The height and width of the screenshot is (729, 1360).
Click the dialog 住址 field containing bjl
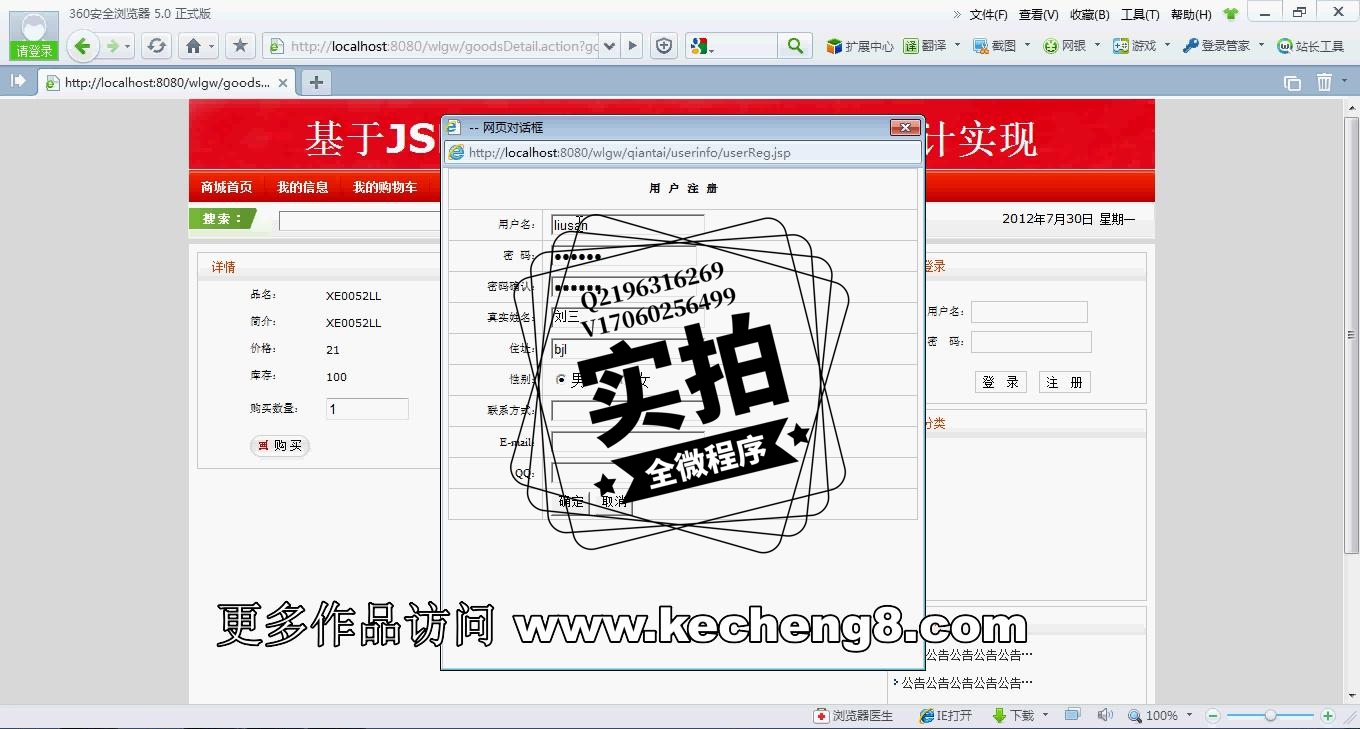click(628, 349)
